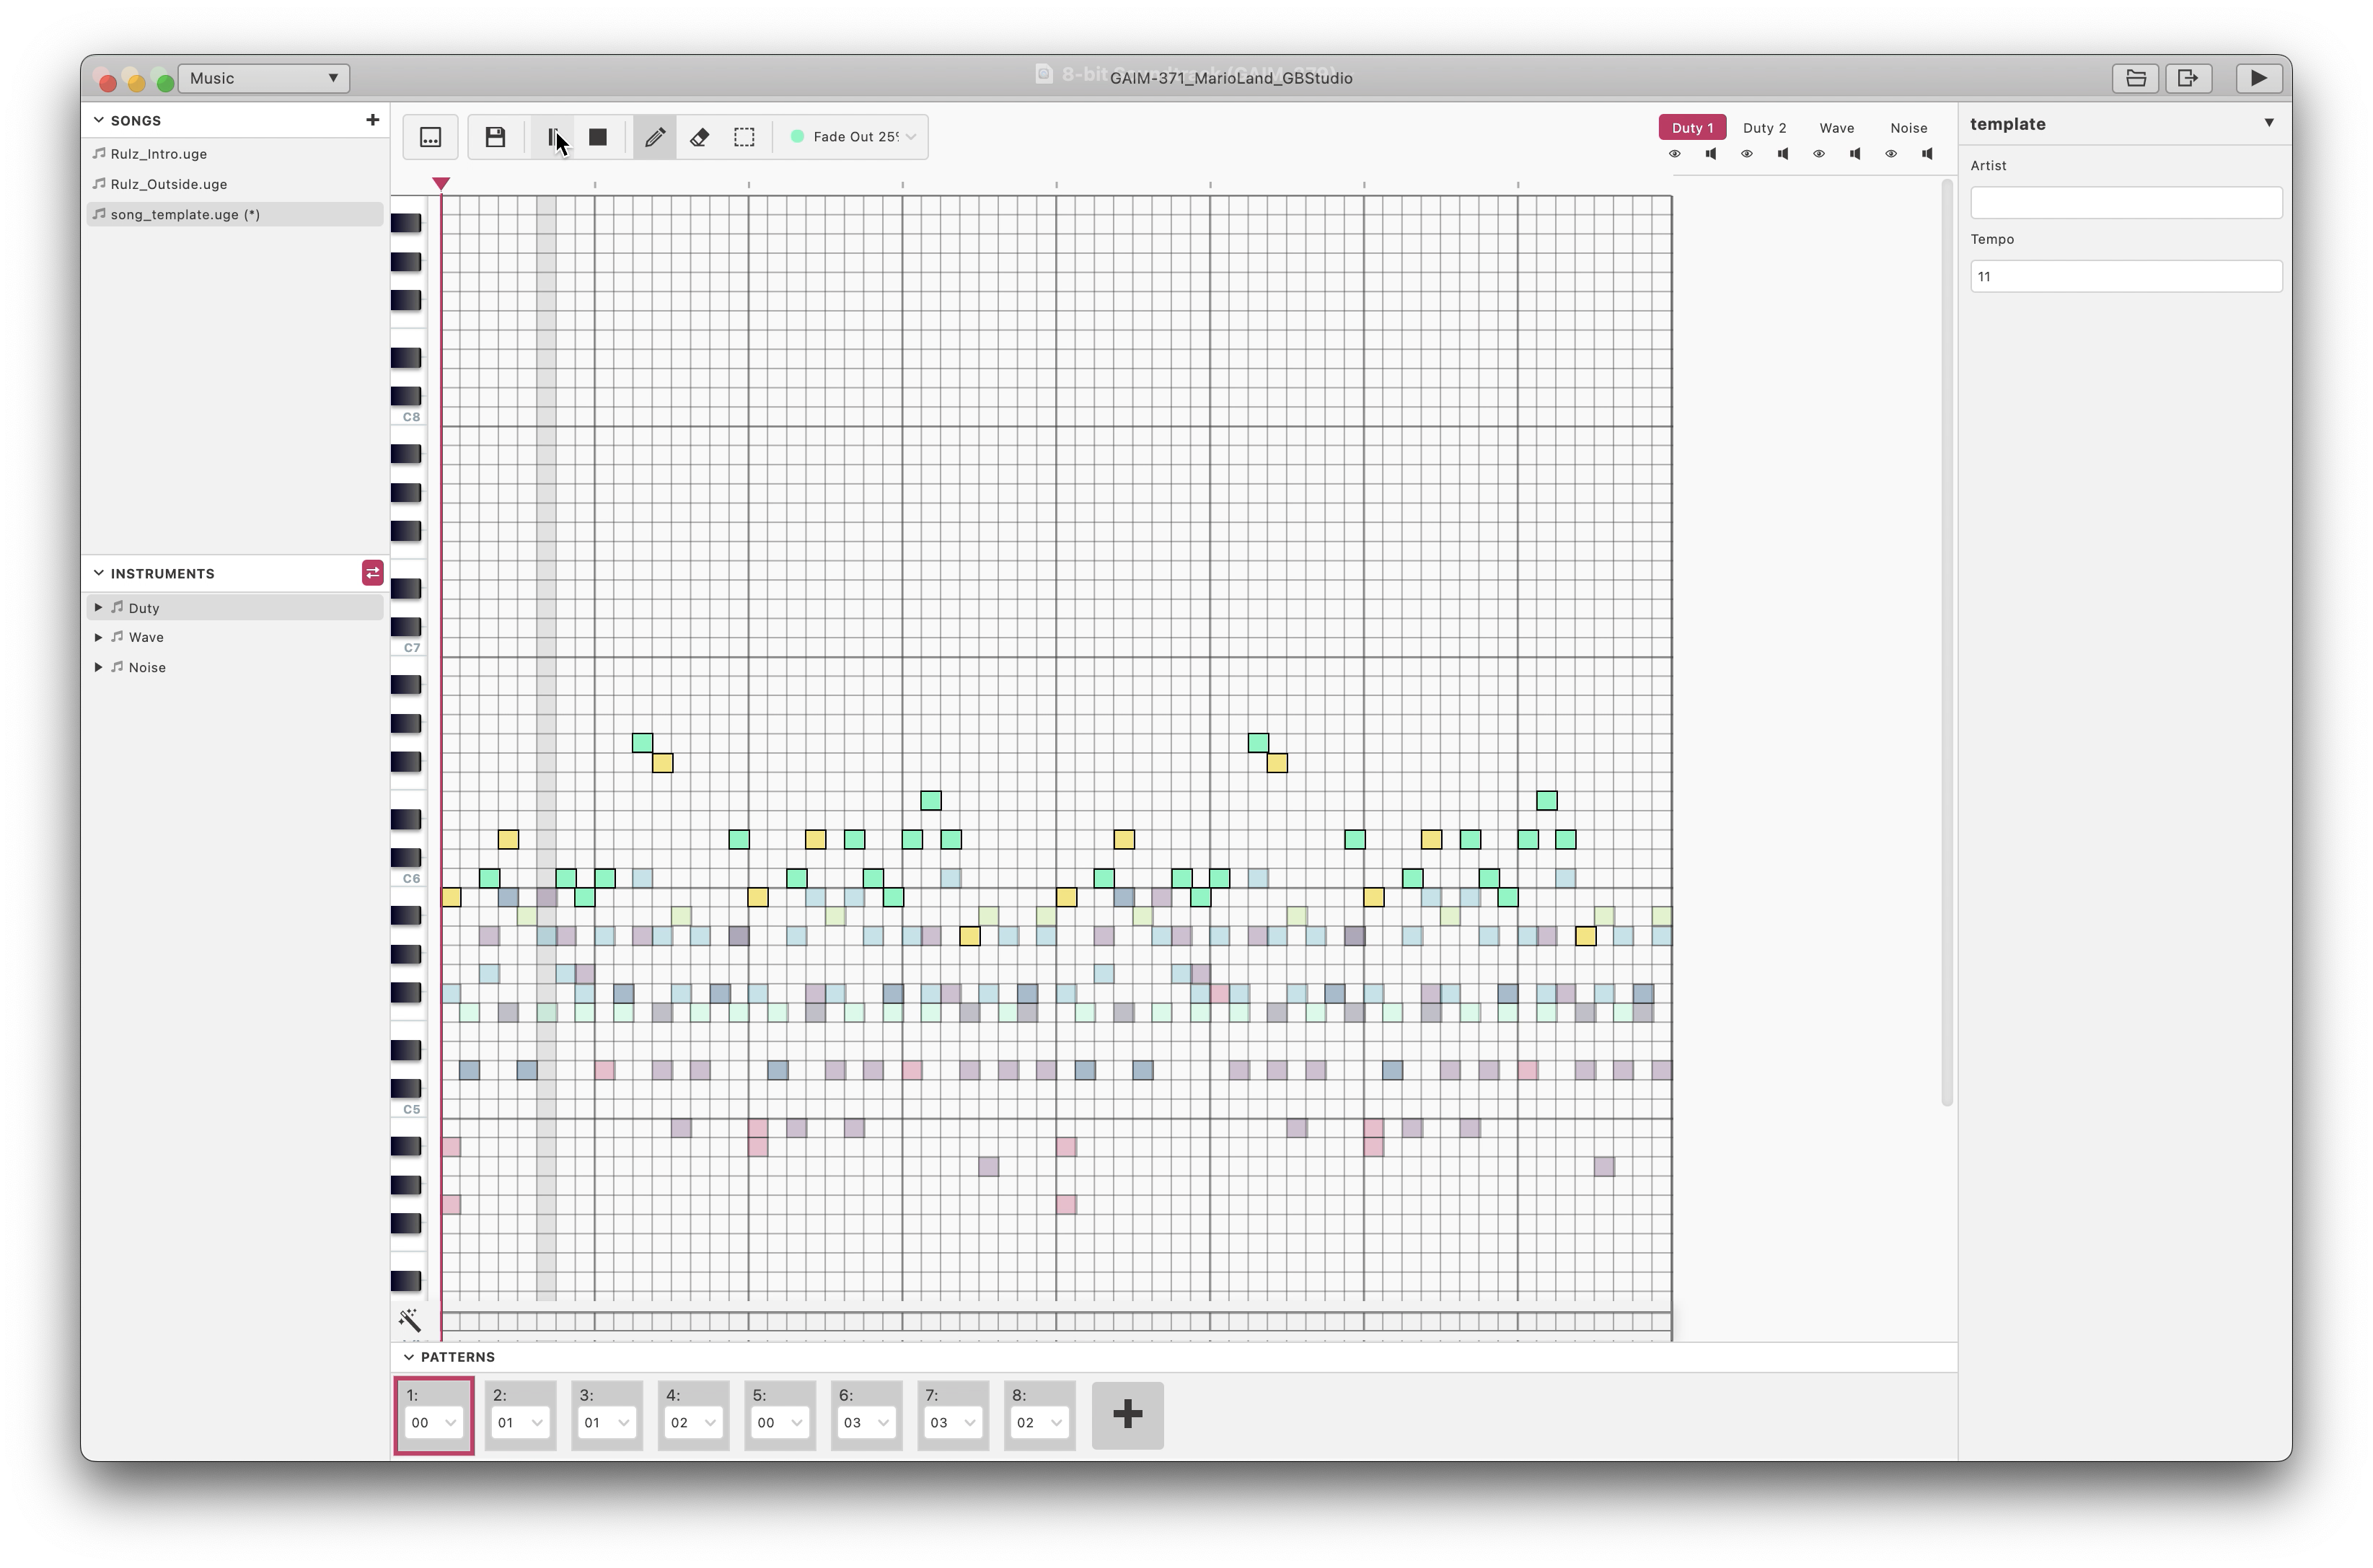Add a new song with plus icon

[372, 120]
